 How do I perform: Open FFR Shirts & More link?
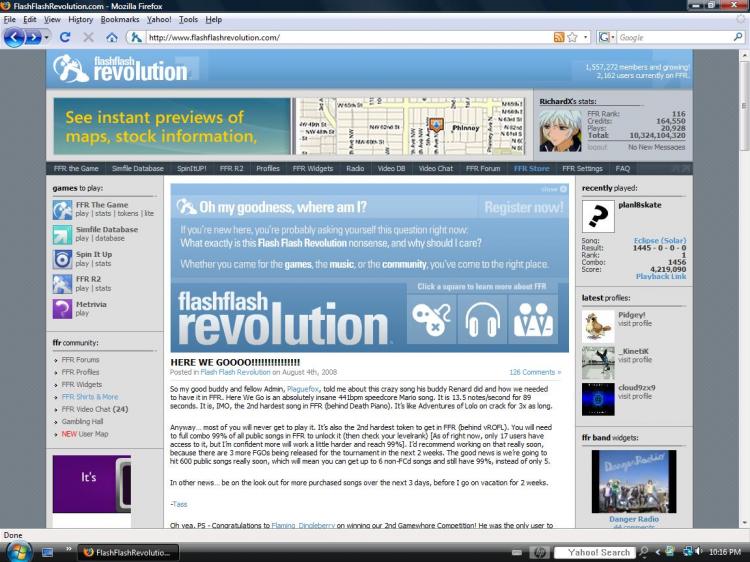pyautogui.click(x=89, y=397)
